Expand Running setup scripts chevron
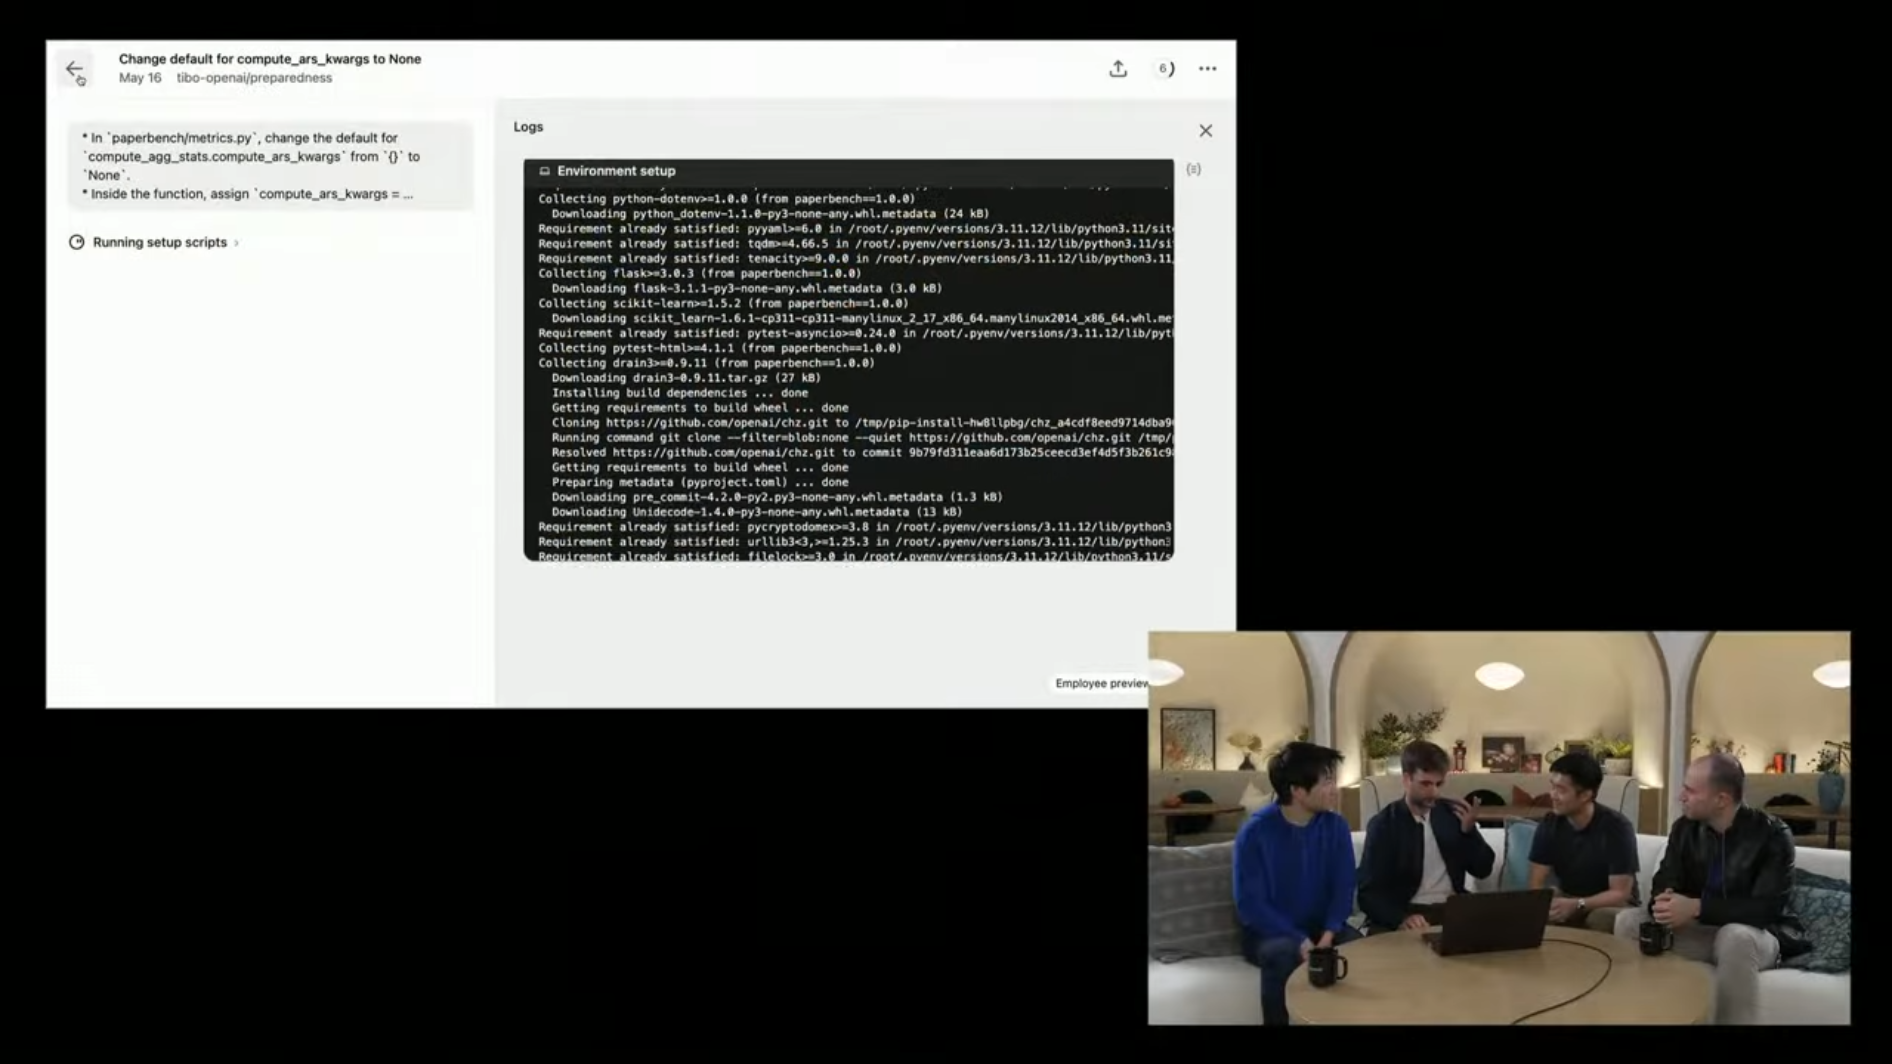Viewport: 1892px width, 1064px height. tap(237, 243)
